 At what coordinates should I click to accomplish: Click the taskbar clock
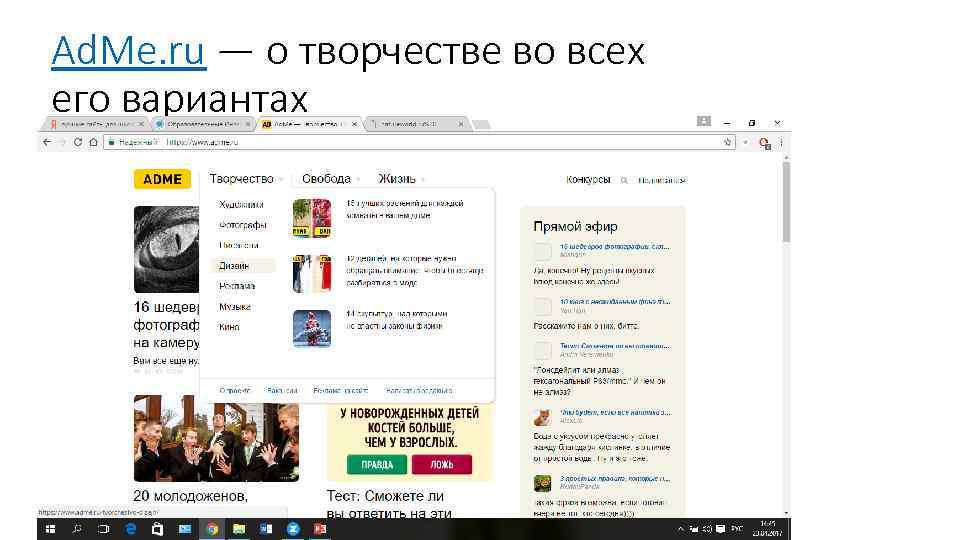click(x=768, y=529)
